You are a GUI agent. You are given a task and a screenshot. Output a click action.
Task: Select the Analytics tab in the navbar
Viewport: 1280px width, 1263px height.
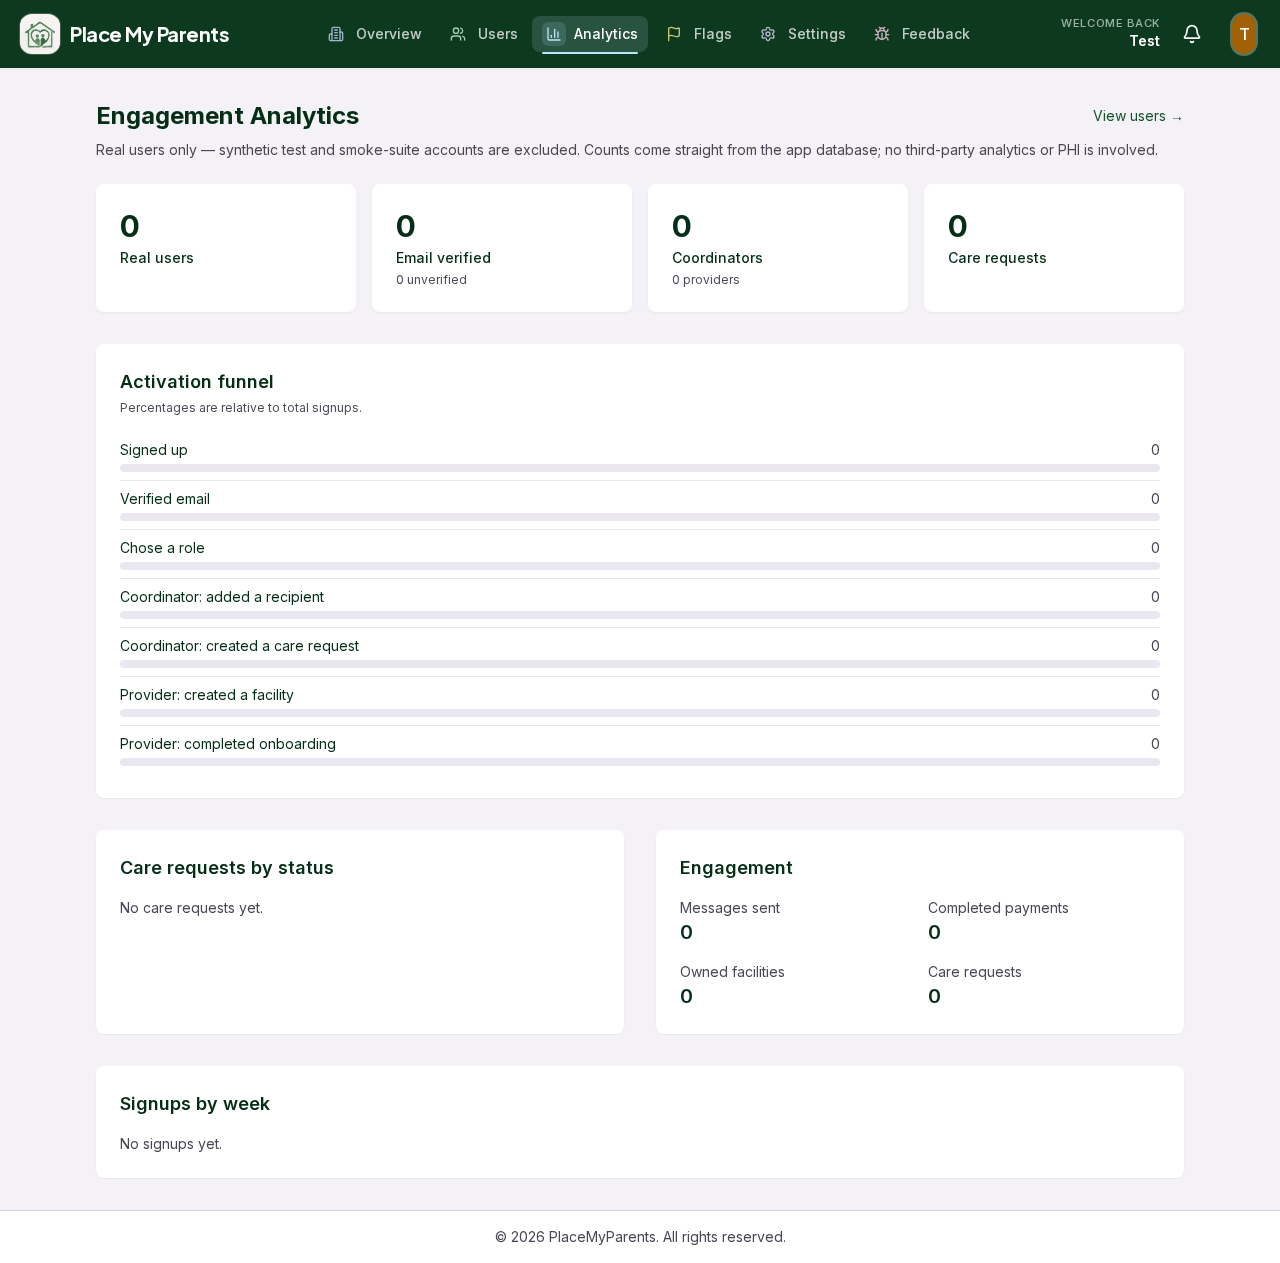pos(590,34)
